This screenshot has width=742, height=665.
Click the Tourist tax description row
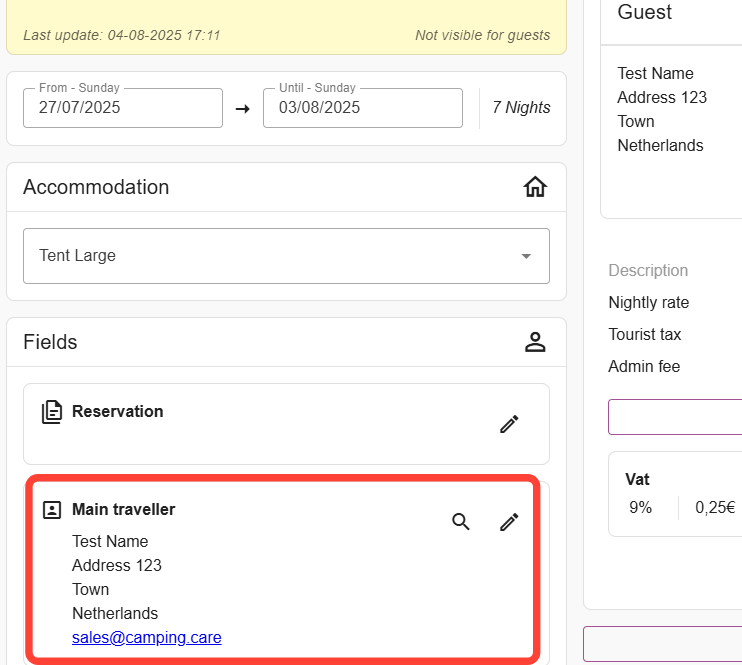pos(645,335)
